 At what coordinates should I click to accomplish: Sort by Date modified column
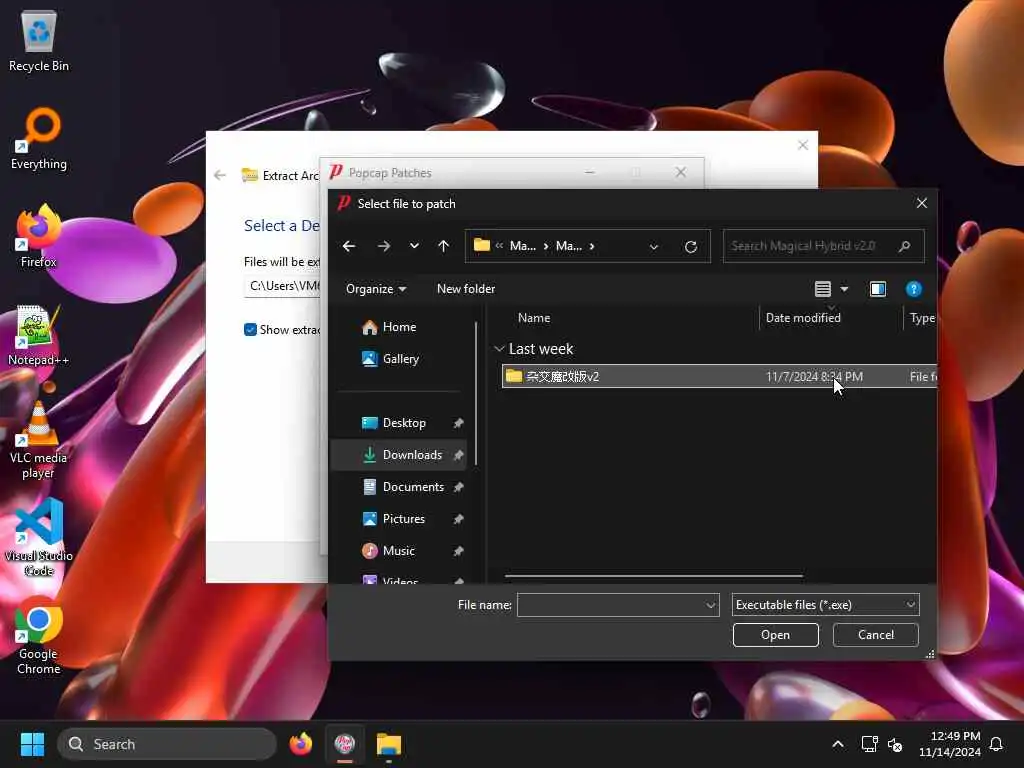(x=803, y=318)
